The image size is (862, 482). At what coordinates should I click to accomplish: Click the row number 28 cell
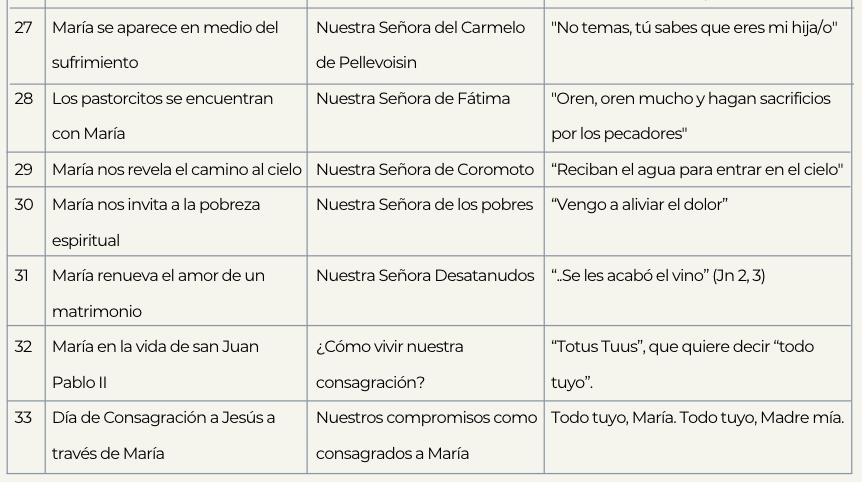24,99
